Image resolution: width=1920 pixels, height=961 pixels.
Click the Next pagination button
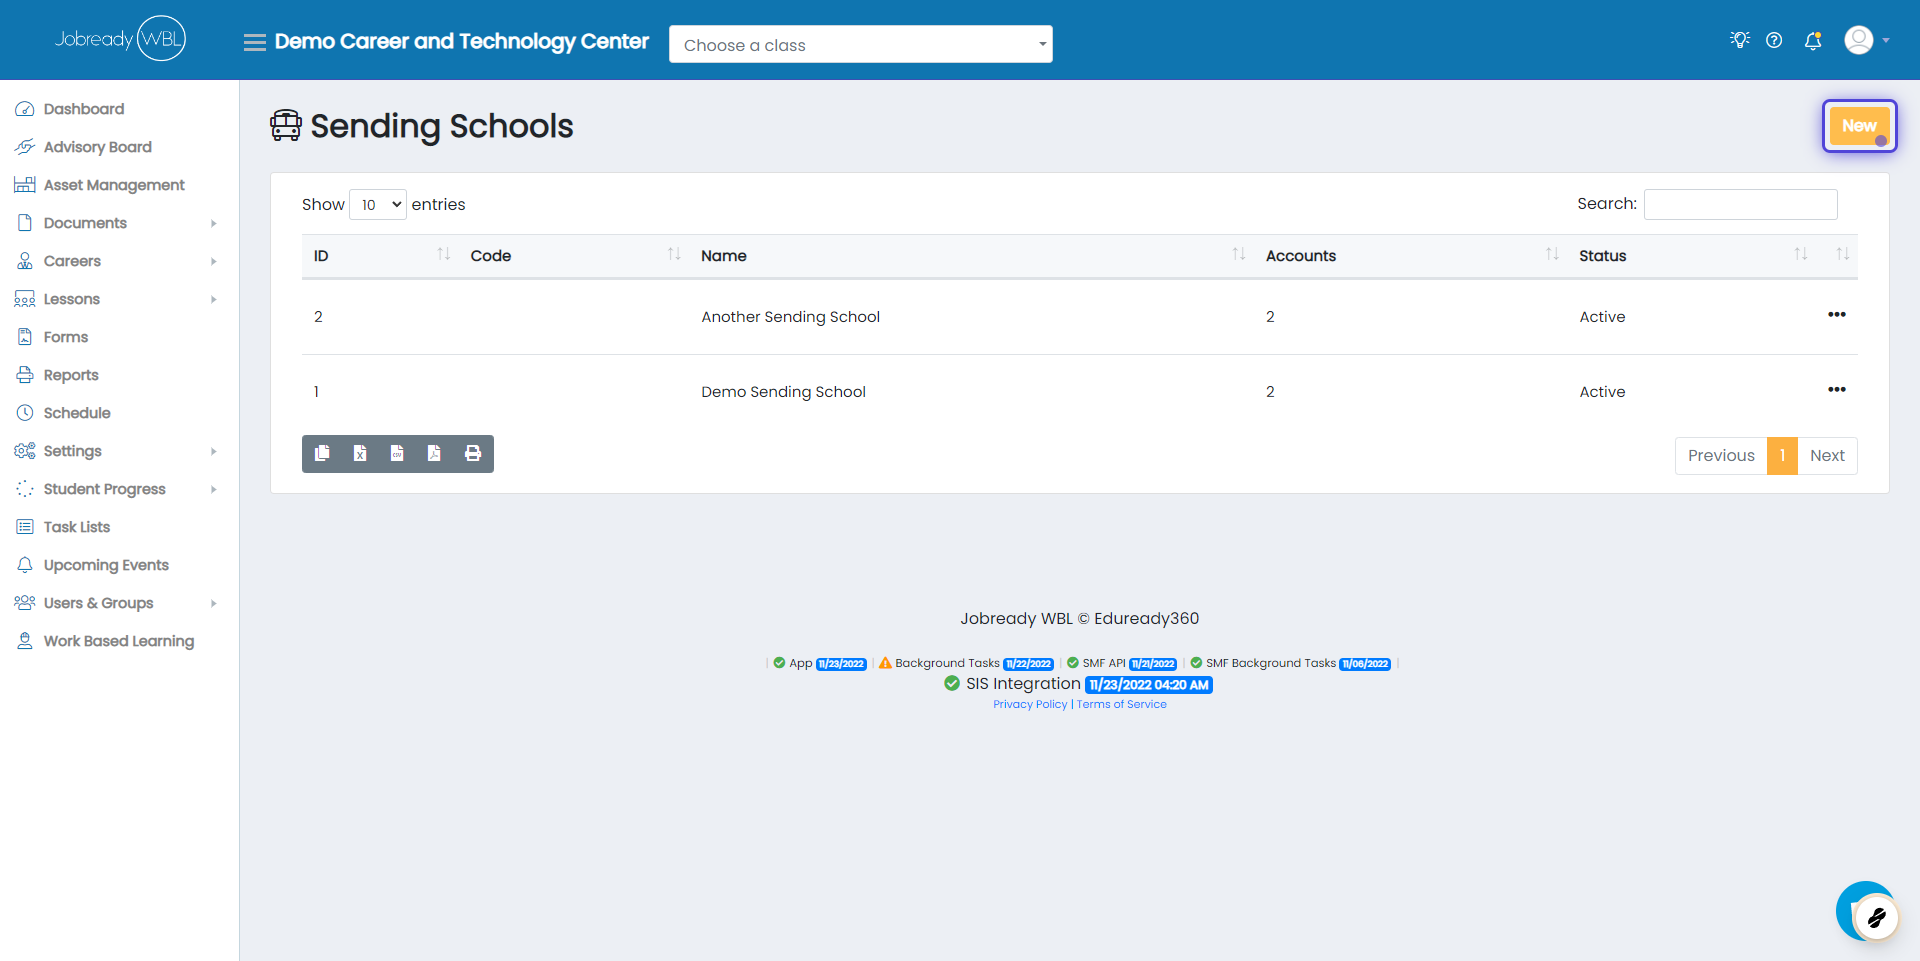tap(1827, 456)
